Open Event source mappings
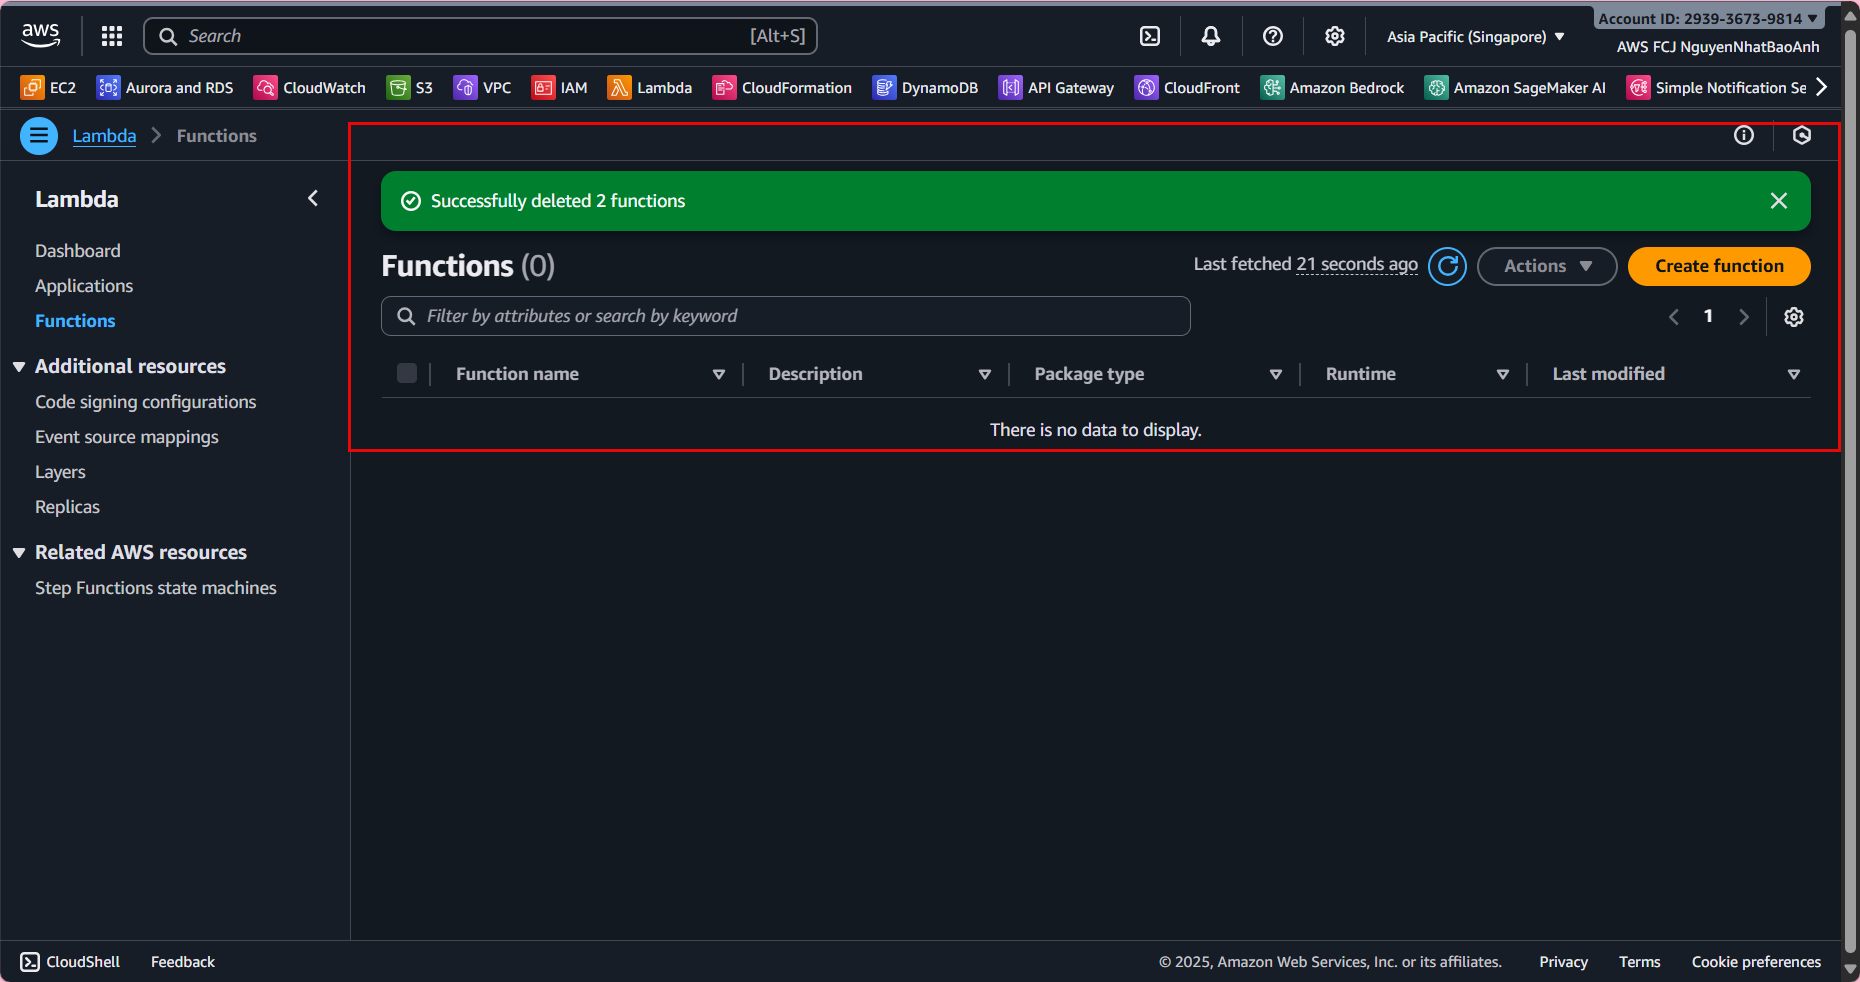The width and height of the screenshot is (1860, 982). pos(127,437)
